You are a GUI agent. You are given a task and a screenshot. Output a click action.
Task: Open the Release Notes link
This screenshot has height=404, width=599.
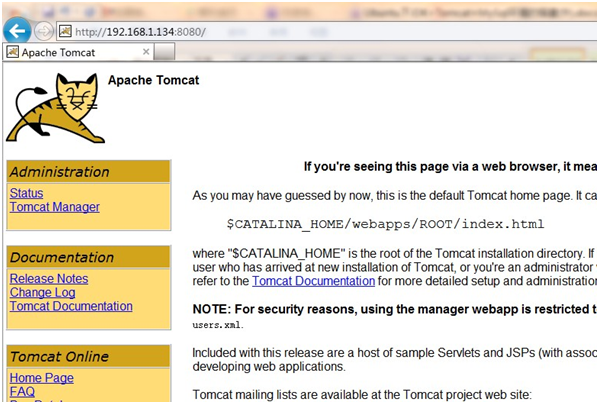(x=49, y=279)
